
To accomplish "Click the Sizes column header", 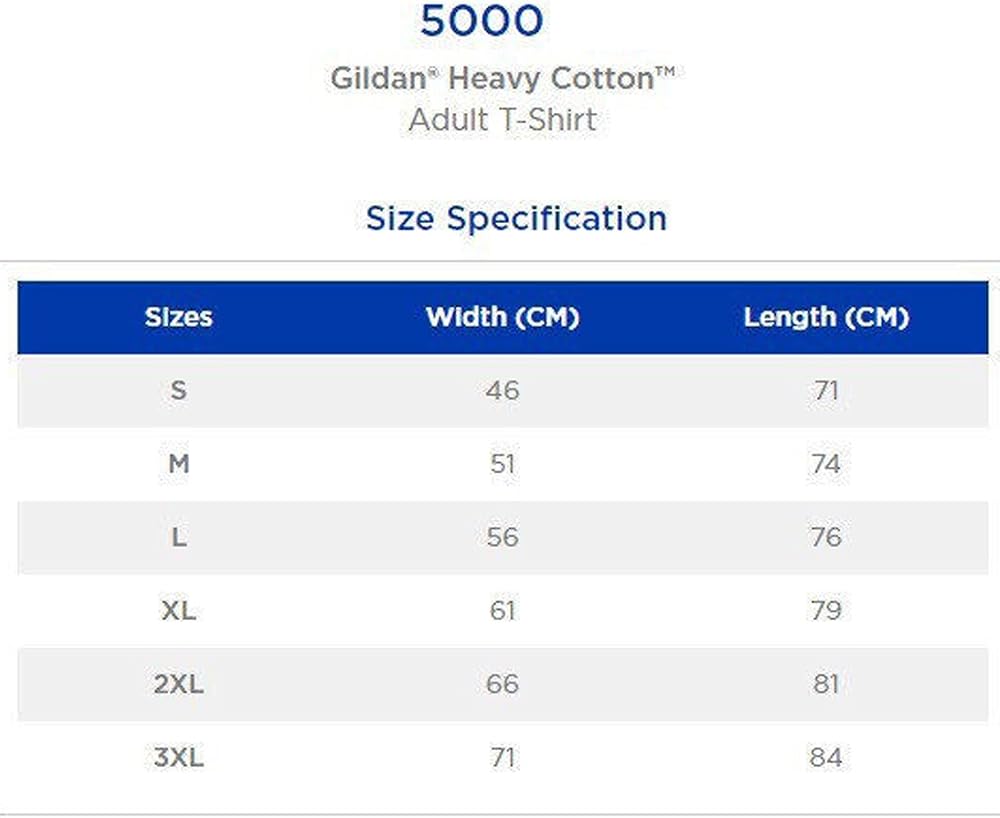I will pos(179,317).
